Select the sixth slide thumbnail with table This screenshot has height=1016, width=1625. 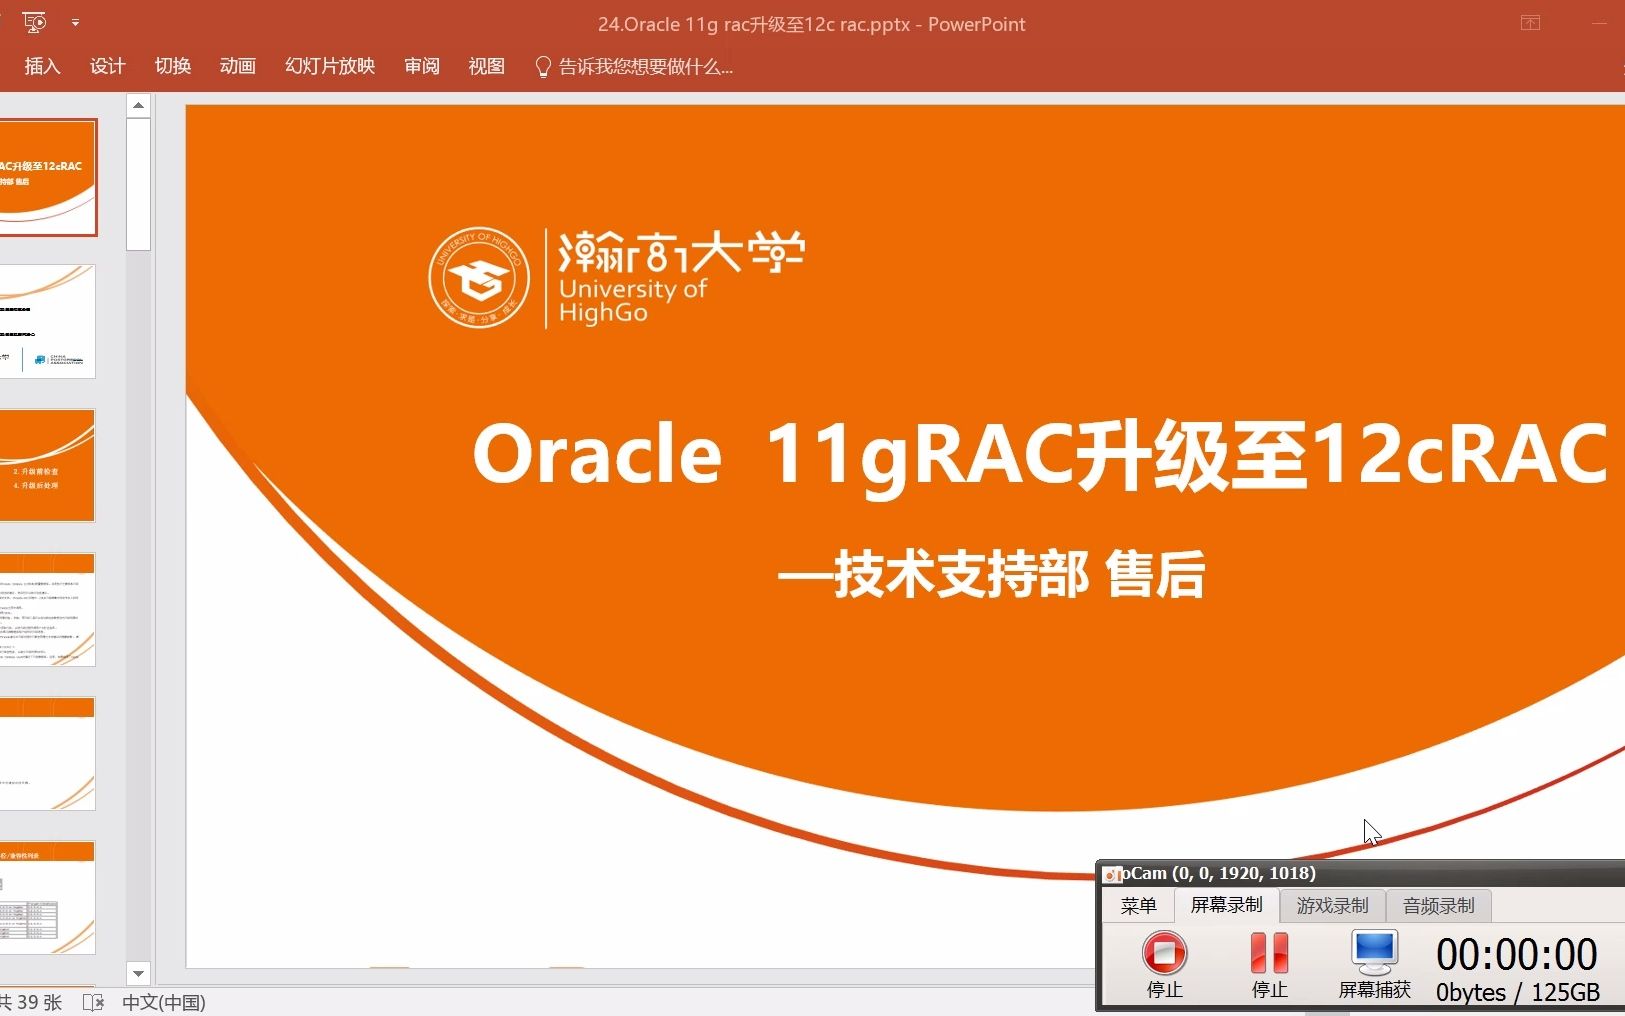tap(48, 898)
